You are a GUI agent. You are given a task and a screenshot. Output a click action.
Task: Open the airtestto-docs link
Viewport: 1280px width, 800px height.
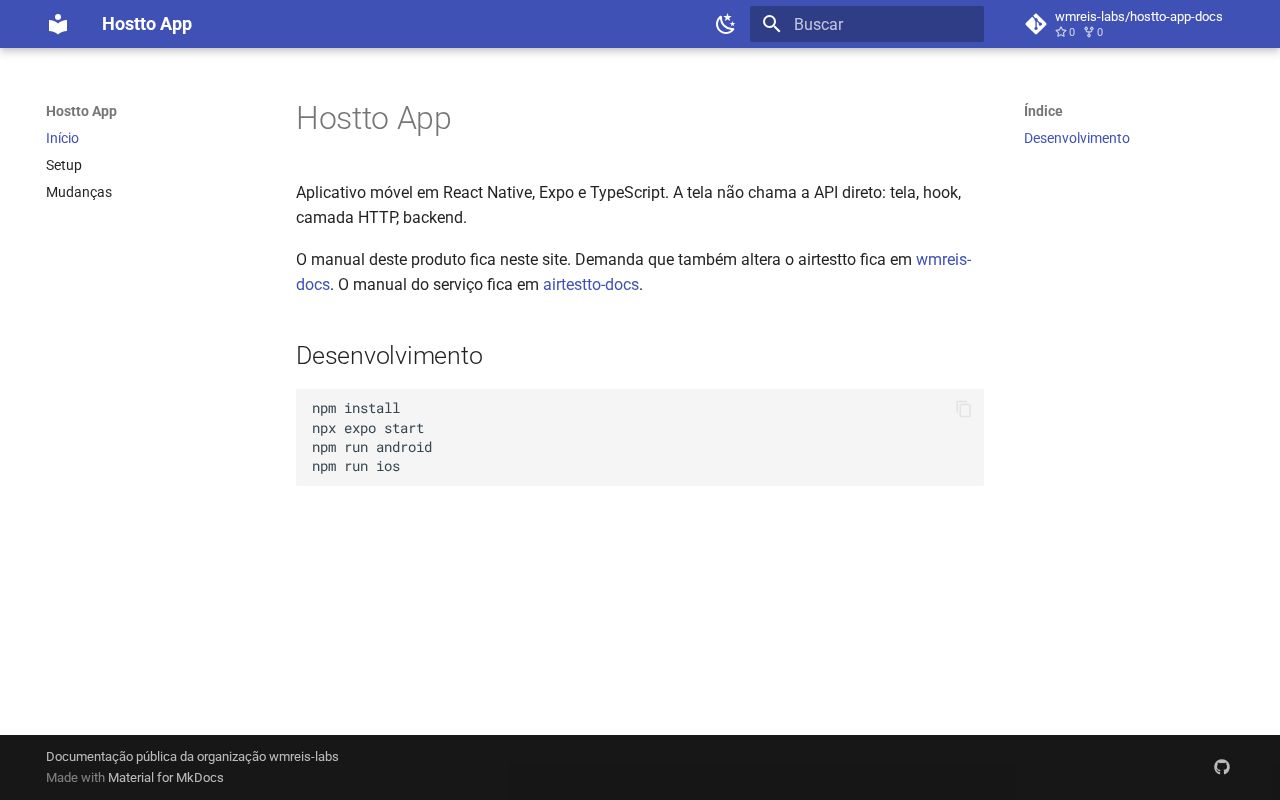[x=591, y=285]
